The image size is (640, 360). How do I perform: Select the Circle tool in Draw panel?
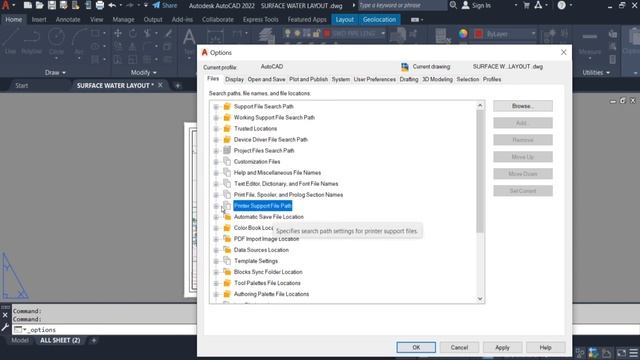pyautogui.click(x=56, y=42)
